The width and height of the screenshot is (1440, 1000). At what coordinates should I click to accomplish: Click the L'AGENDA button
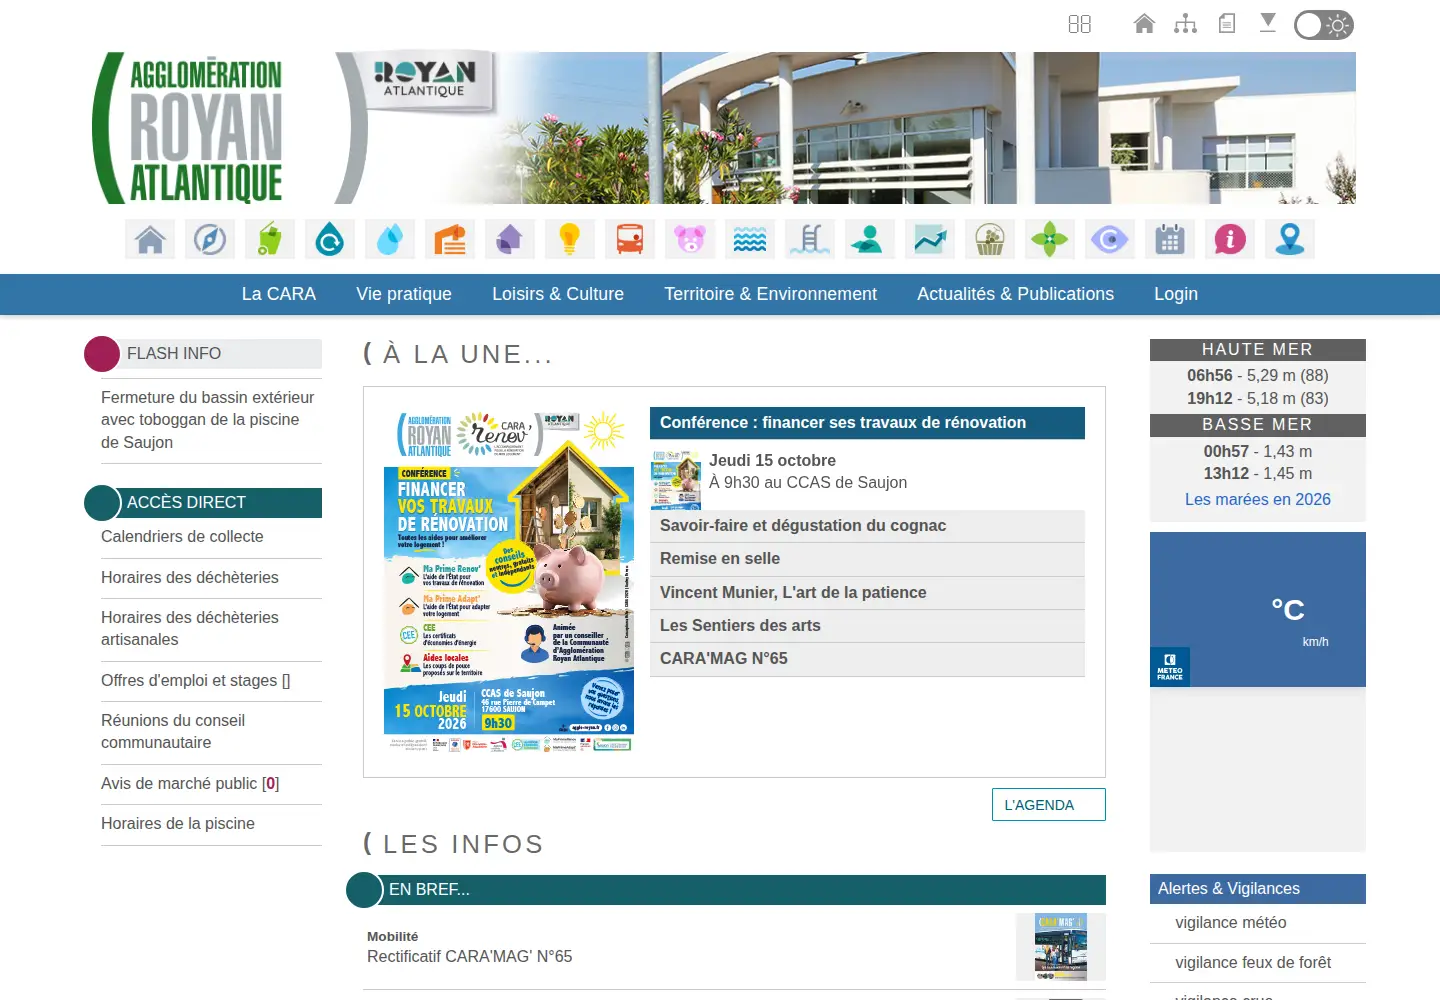[1049, 805]
